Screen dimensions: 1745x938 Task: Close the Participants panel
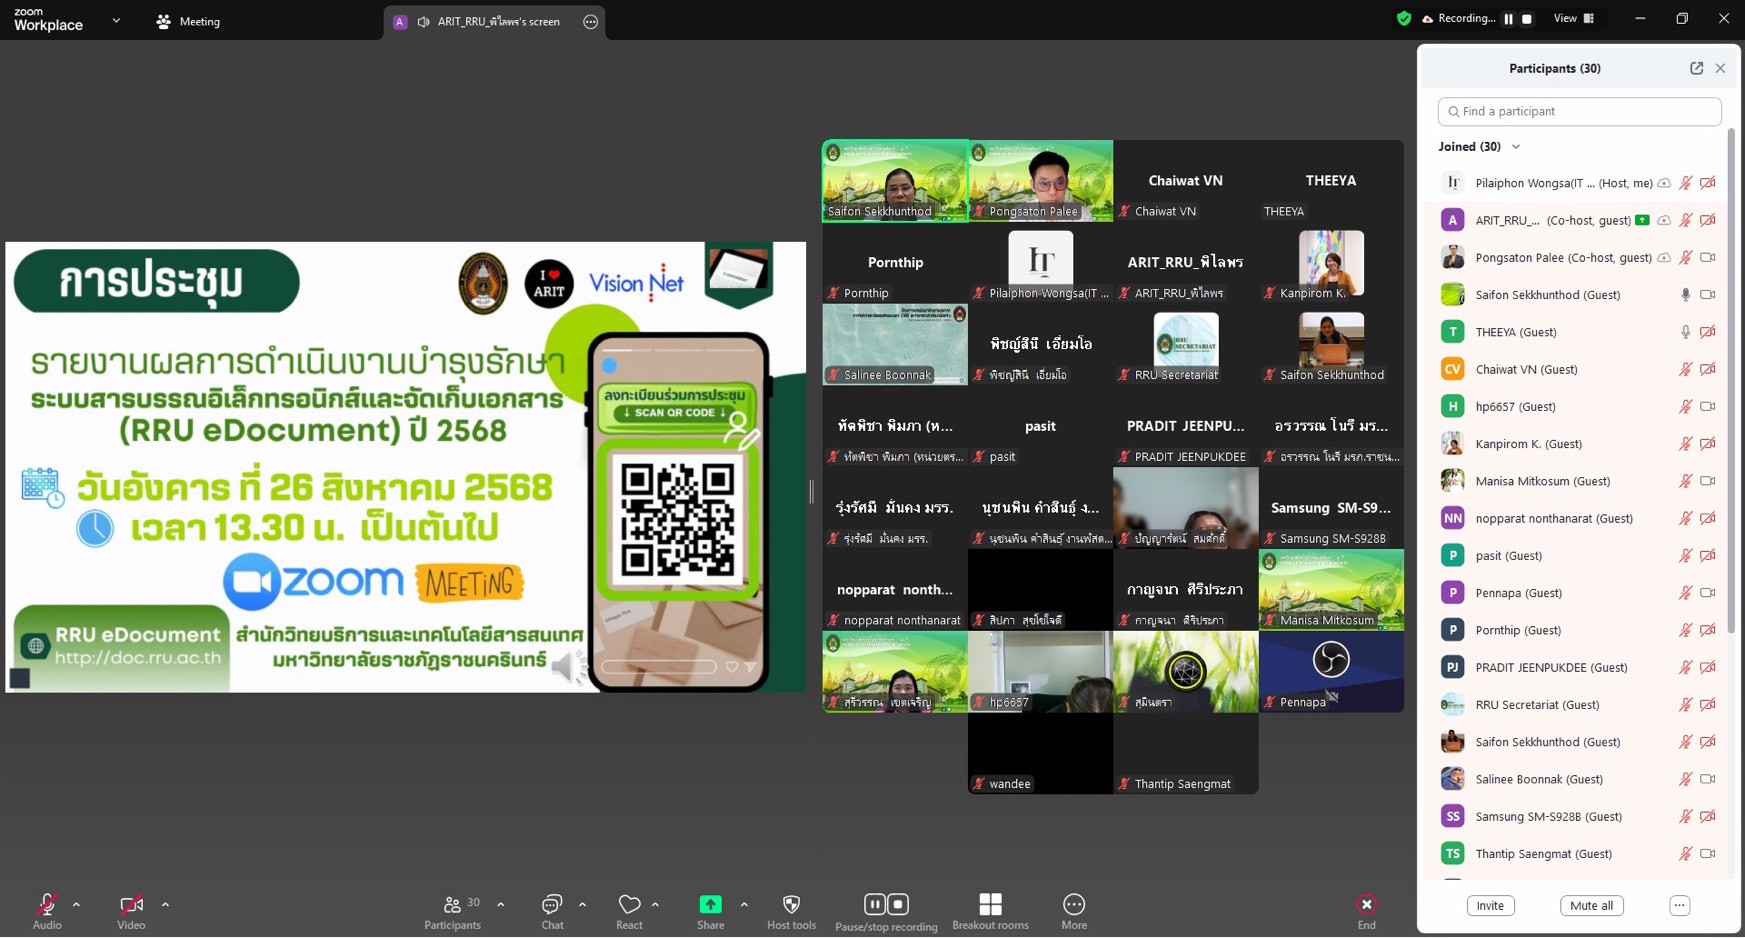(x=1720, y=68)
